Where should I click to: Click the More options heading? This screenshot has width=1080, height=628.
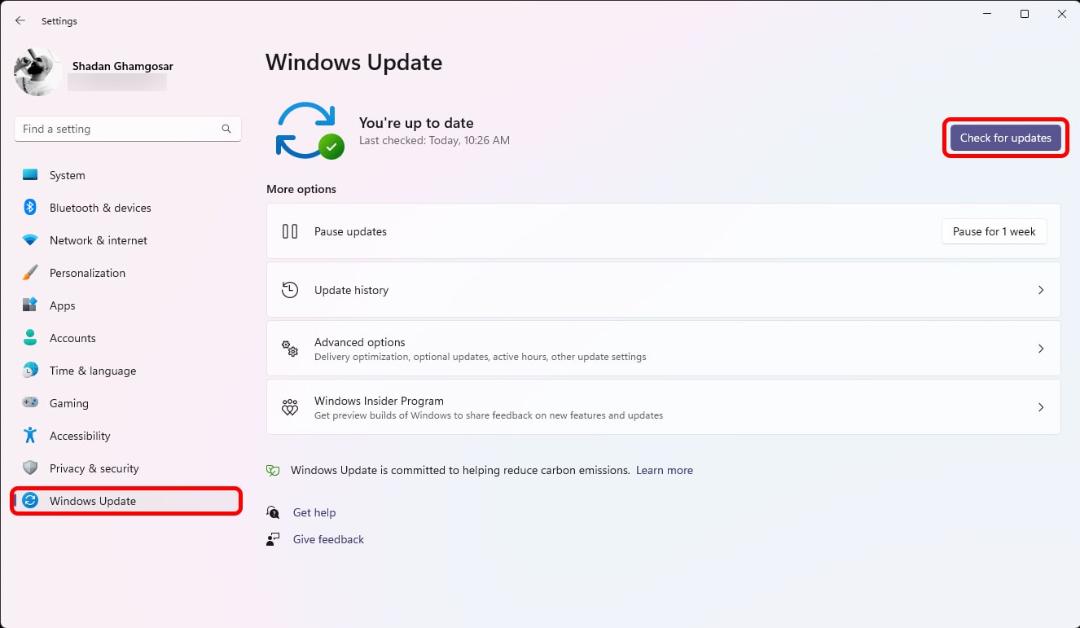pyautogui.click(x=301, y=189)
